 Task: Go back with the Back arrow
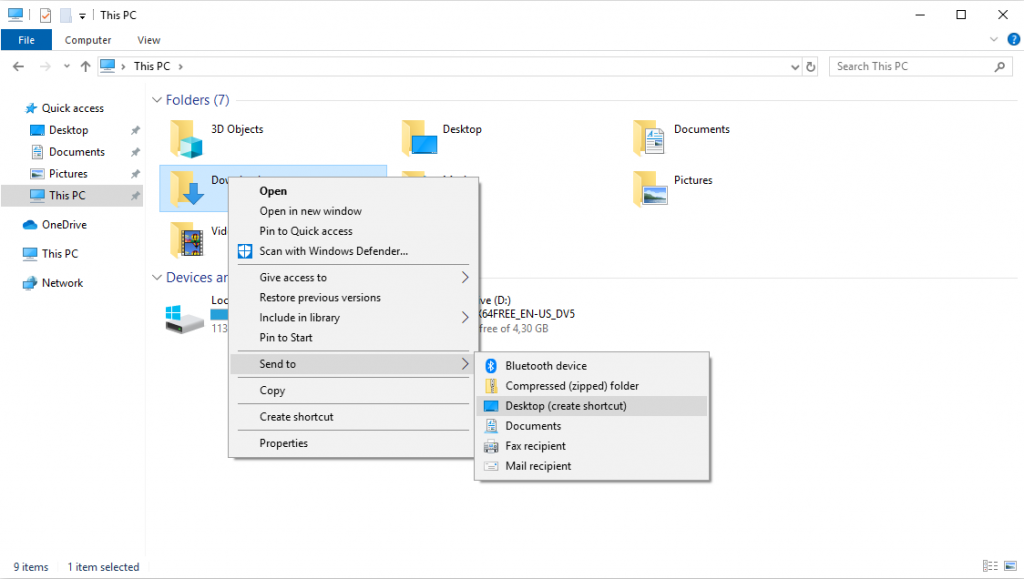pos(18,67)
